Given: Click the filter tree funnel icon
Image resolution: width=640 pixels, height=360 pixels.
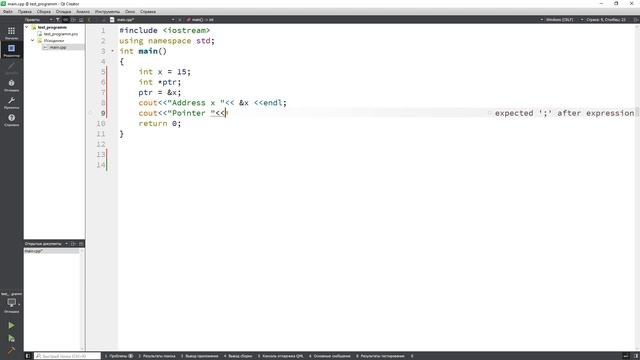Looking at the screenshot, I should 58,20.
